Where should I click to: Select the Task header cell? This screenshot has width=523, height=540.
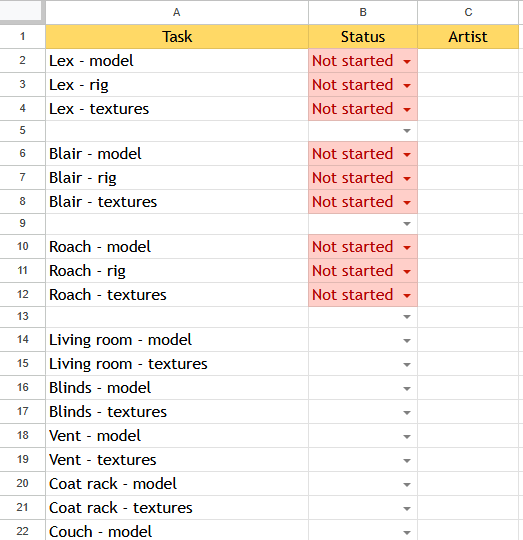coord(177,37)
